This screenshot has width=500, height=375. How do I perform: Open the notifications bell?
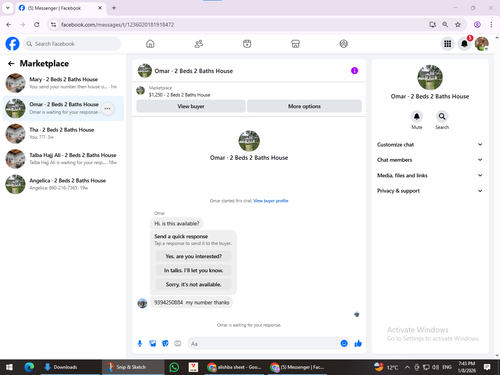click(464, 44)
